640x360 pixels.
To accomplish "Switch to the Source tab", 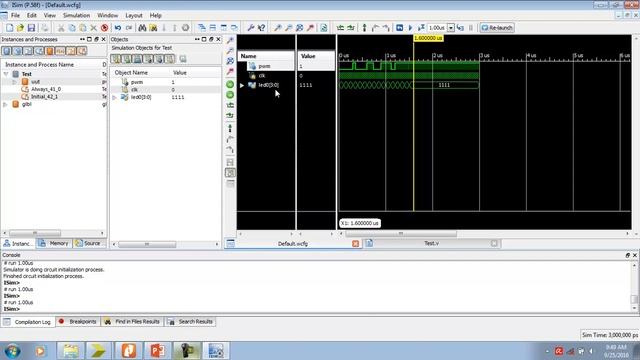I will [88, 243].
